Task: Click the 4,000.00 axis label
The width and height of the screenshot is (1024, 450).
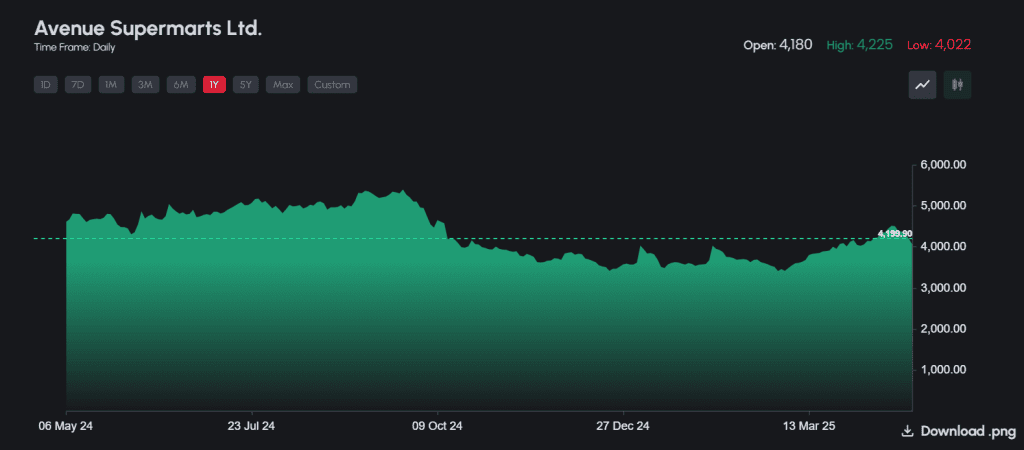Action: tap(942, 247)
